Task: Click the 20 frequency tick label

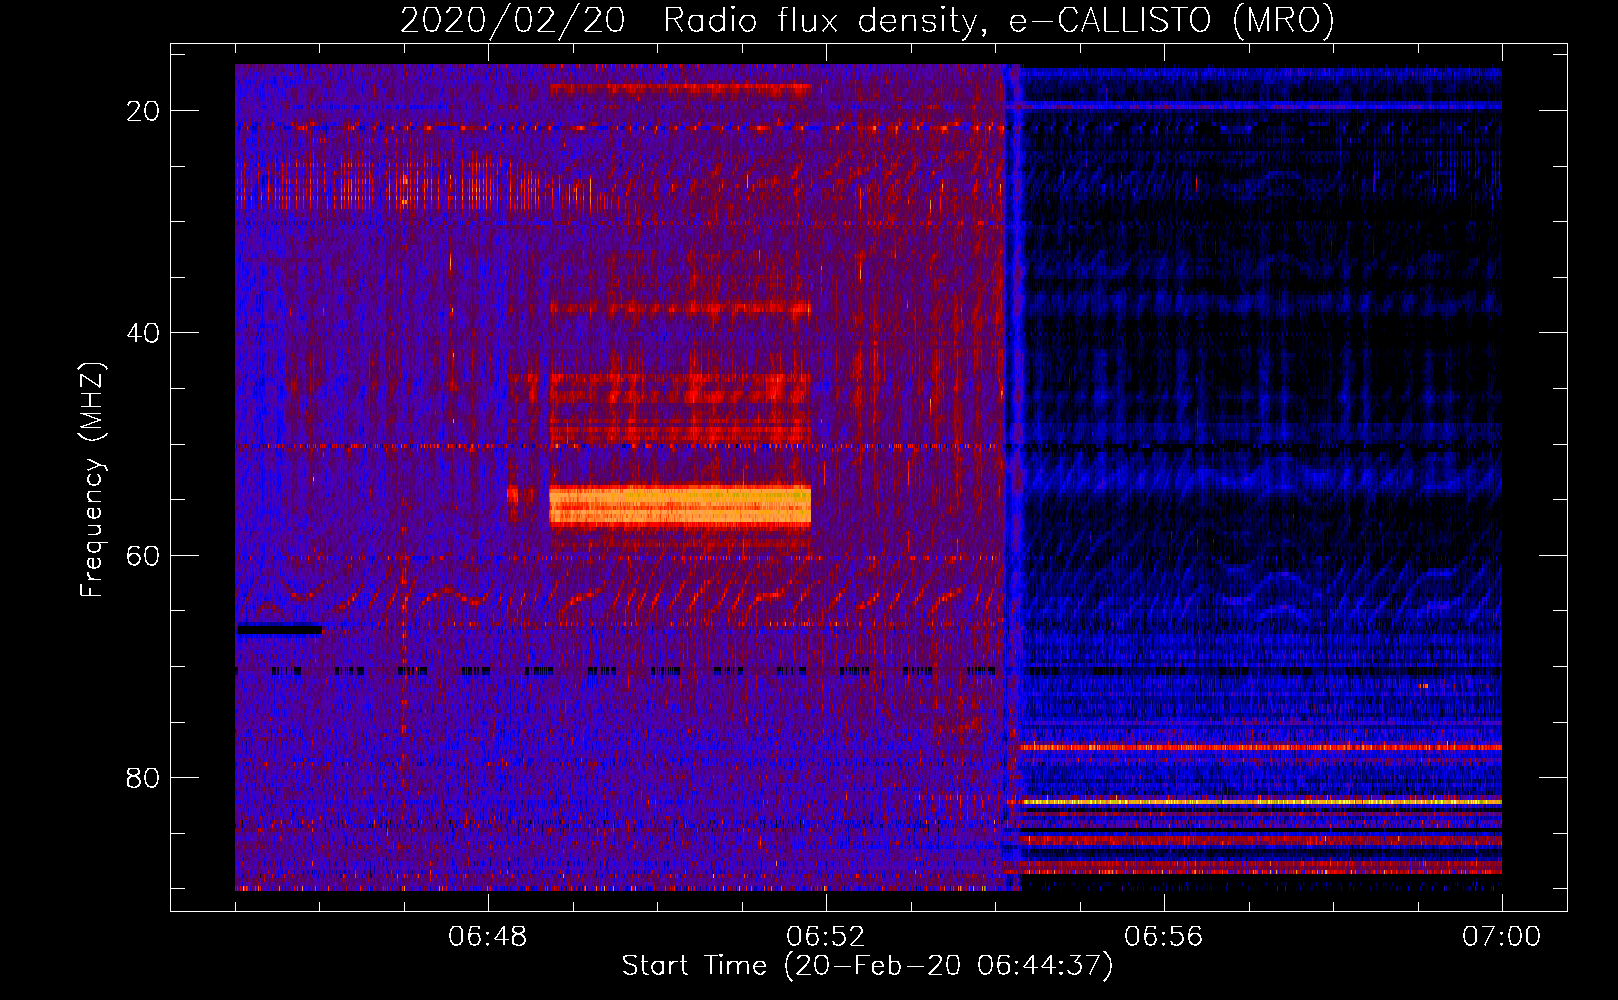Action: (143, 111)
